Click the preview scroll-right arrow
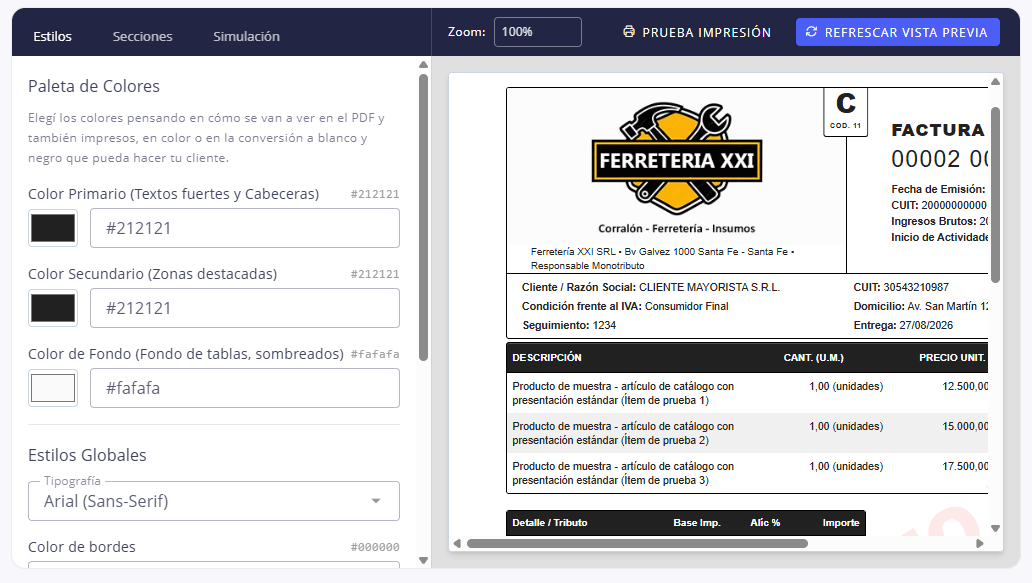 point(979,544)
